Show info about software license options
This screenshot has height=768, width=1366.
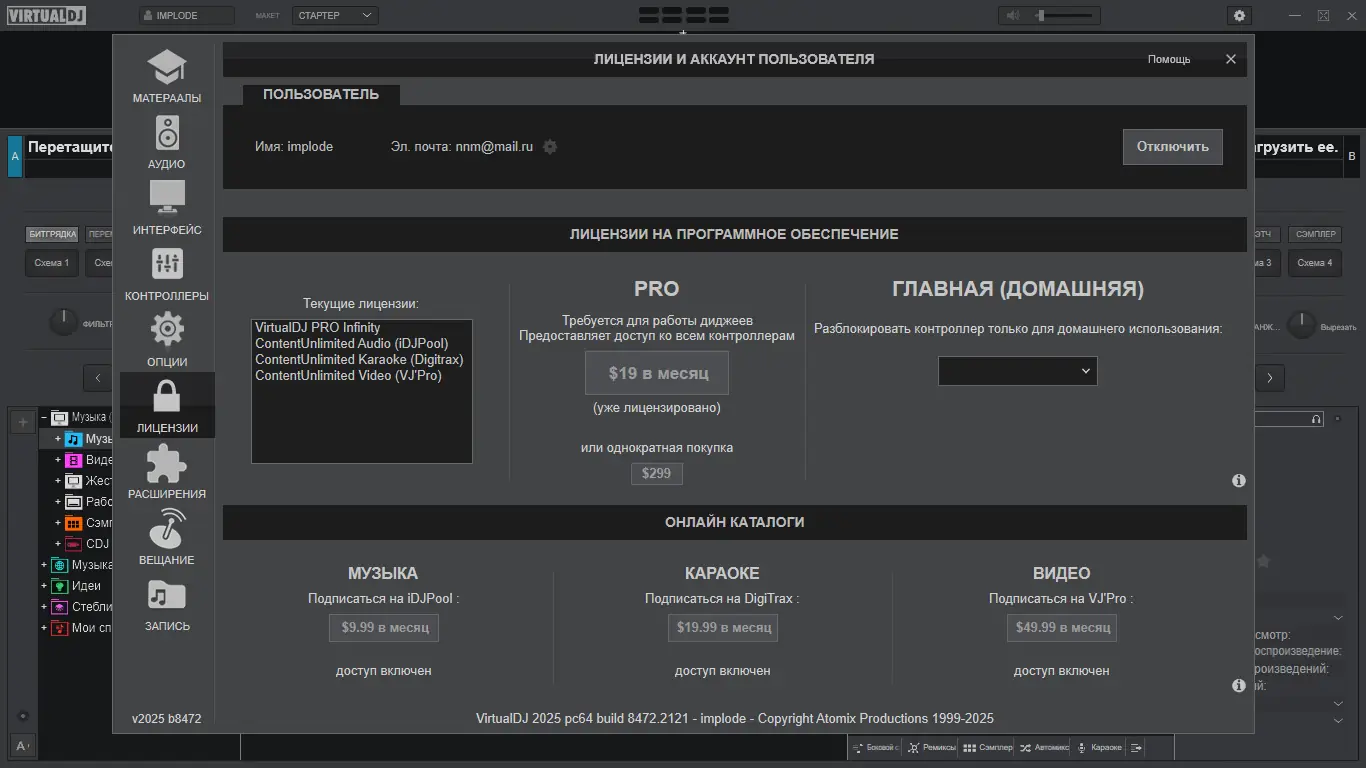click(x=1239, y=481)
